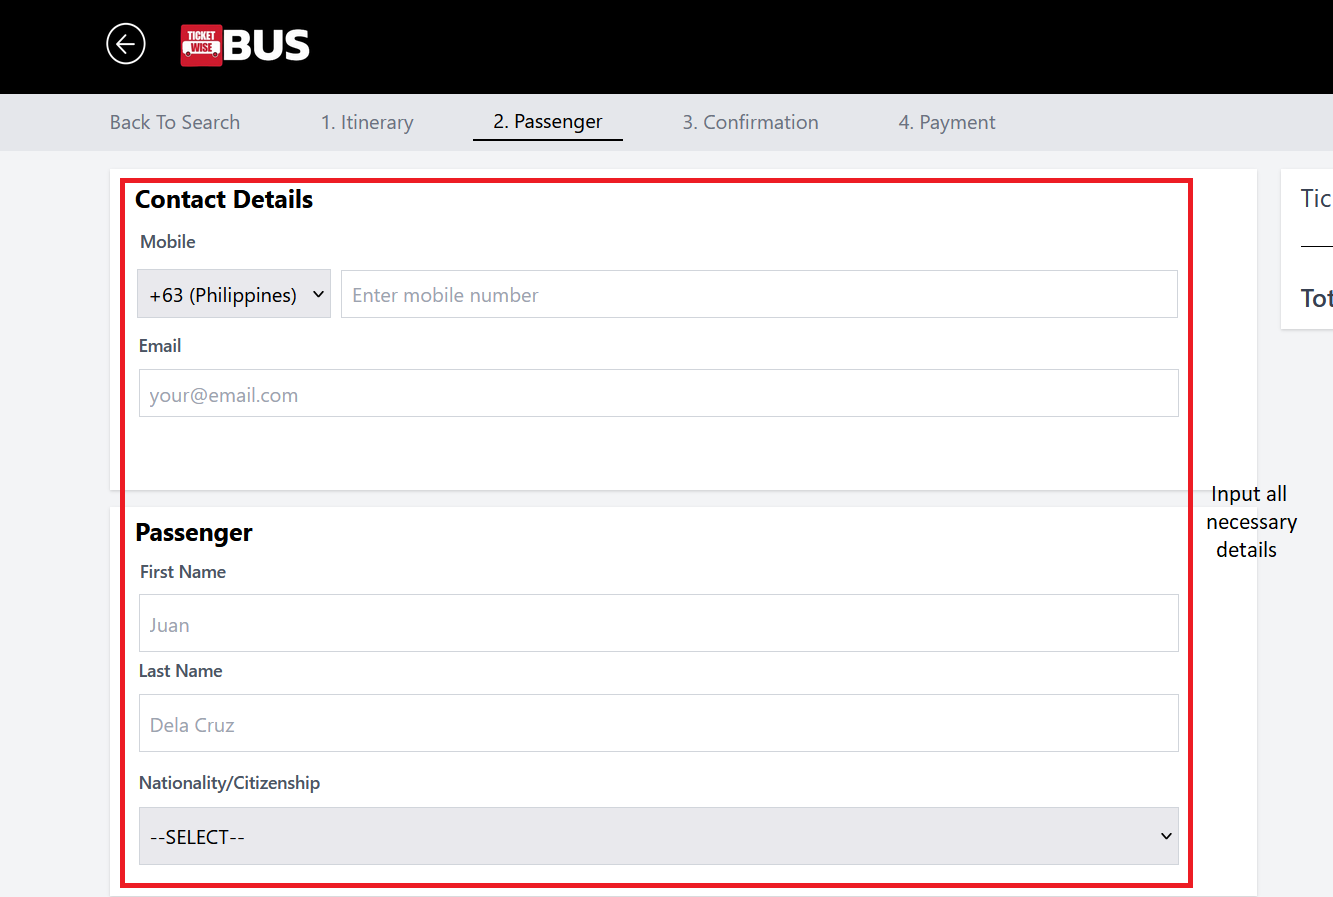Click the Email field label
The image size is (1333, 897).
pyautogui.click(x=160, y=346)
